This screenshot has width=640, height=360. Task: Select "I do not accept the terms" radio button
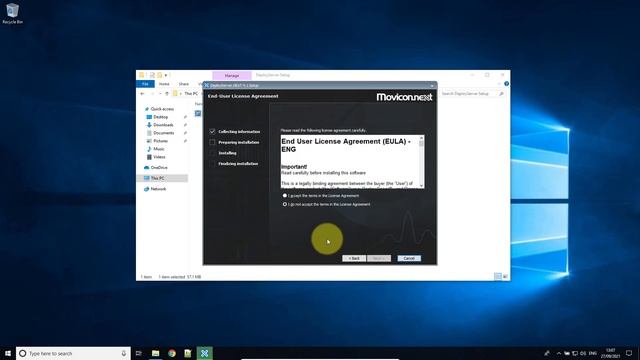(x=285, y=204)
